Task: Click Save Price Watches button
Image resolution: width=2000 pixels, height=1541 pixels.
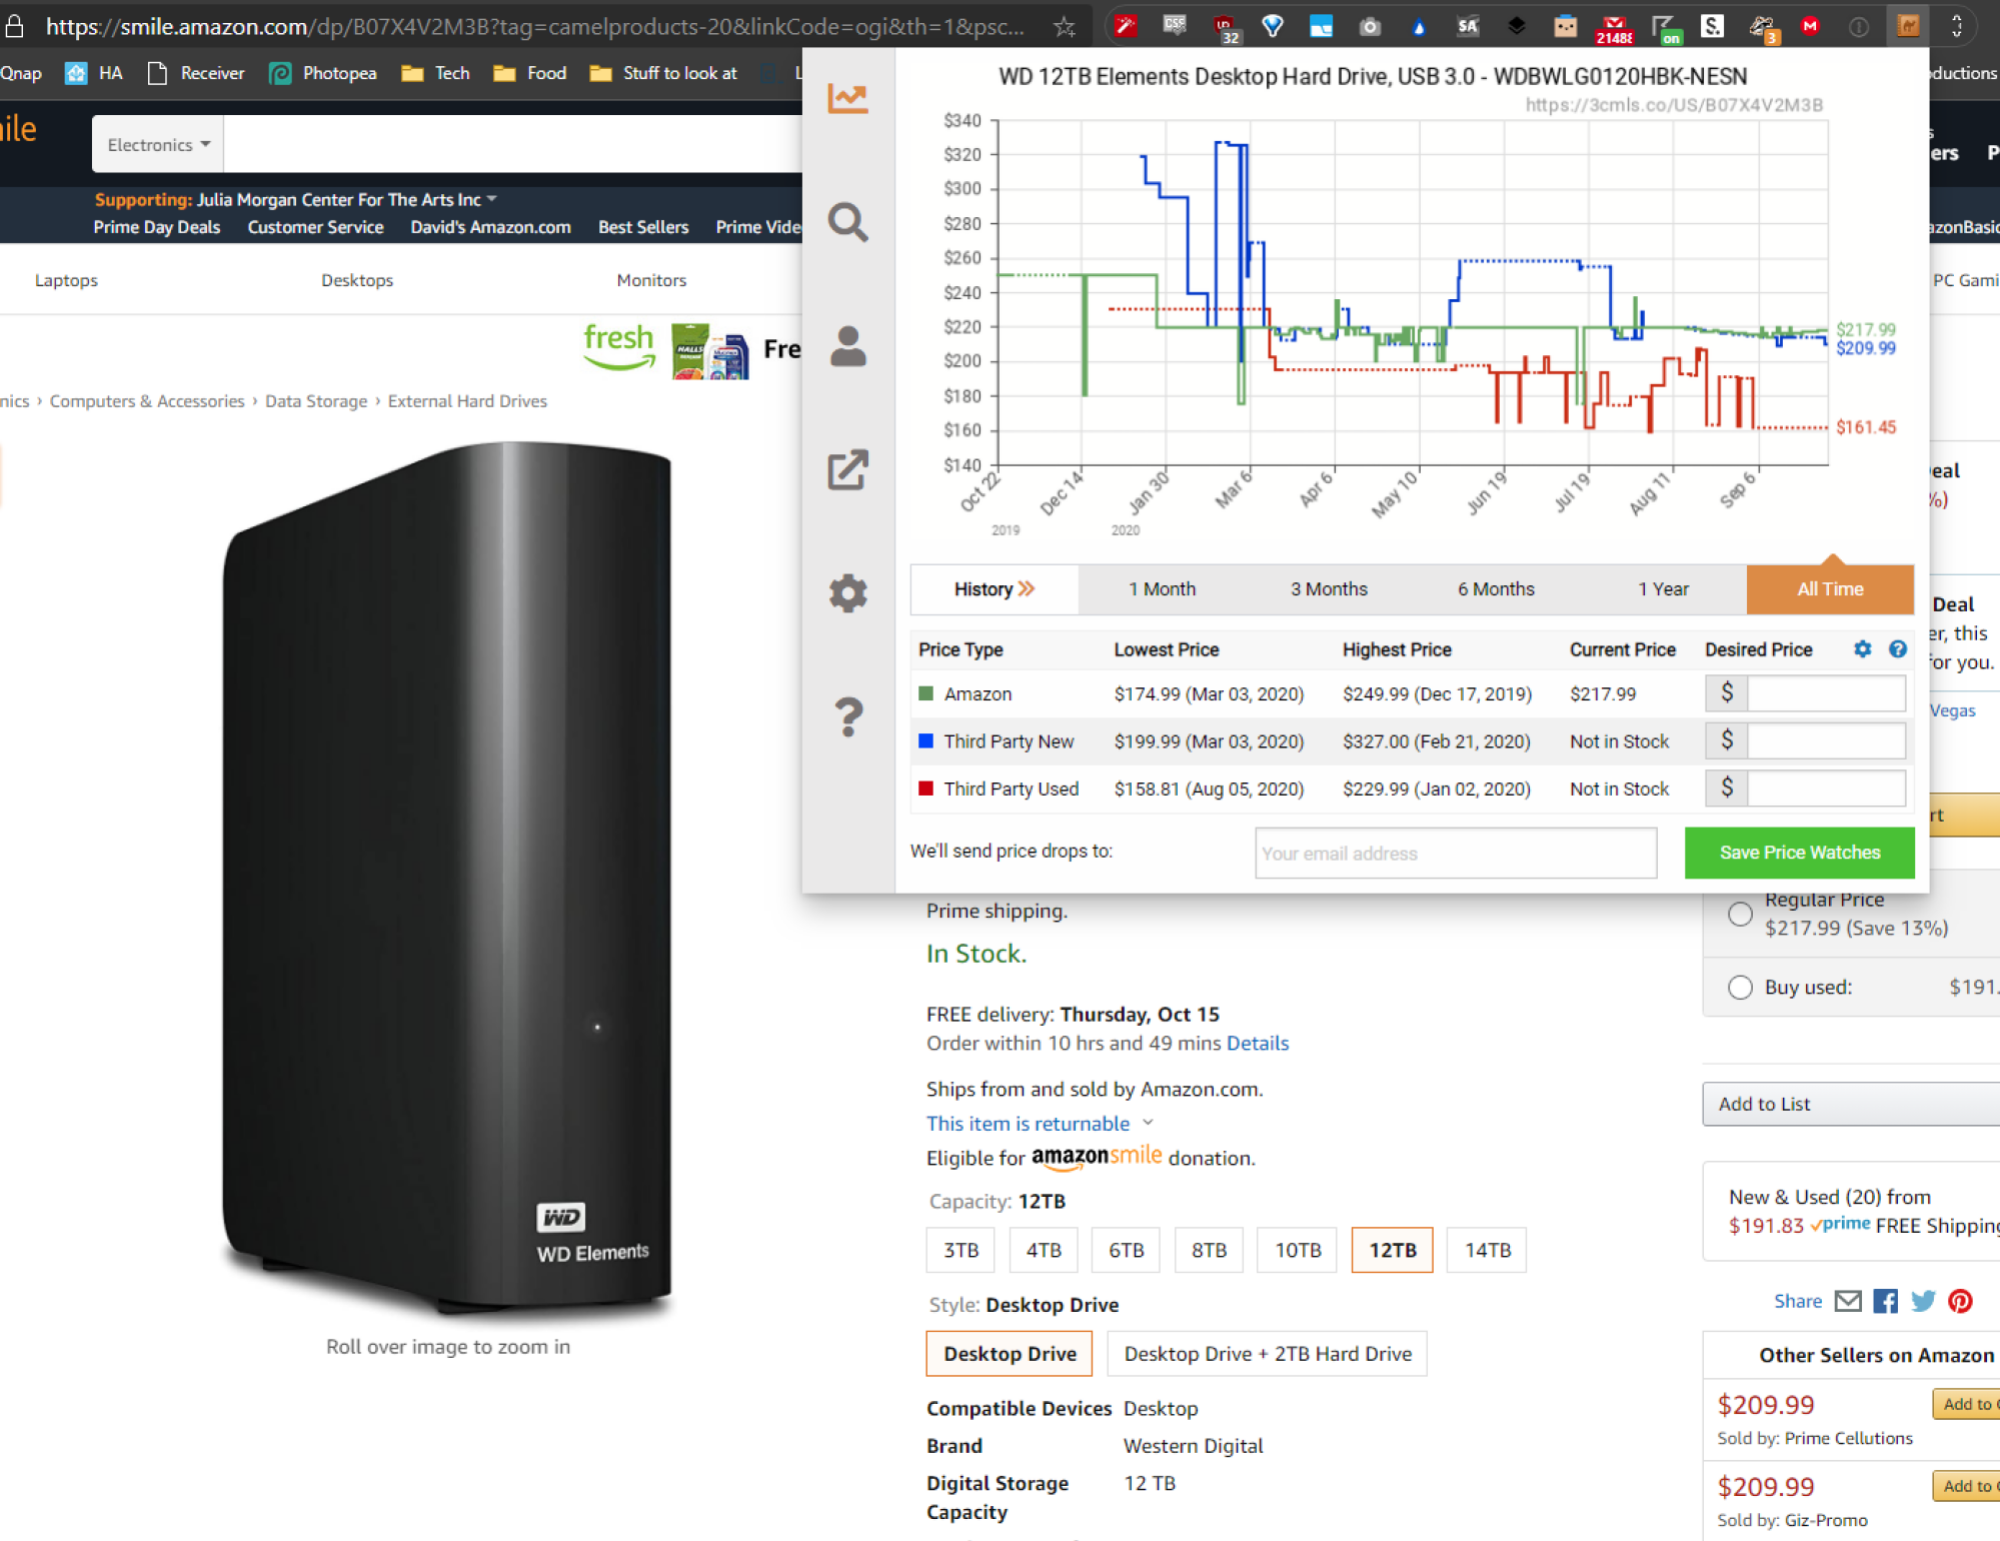Action: click(x=1799, y=852)
